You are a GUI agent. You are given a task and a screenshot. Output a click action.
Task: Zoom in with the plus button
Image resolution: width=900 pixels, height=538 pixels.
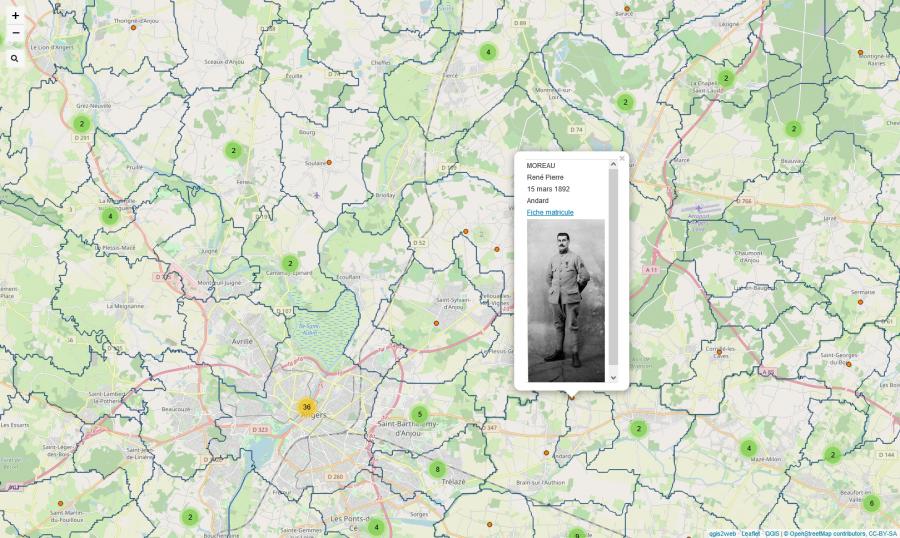(x=15, y=16)
